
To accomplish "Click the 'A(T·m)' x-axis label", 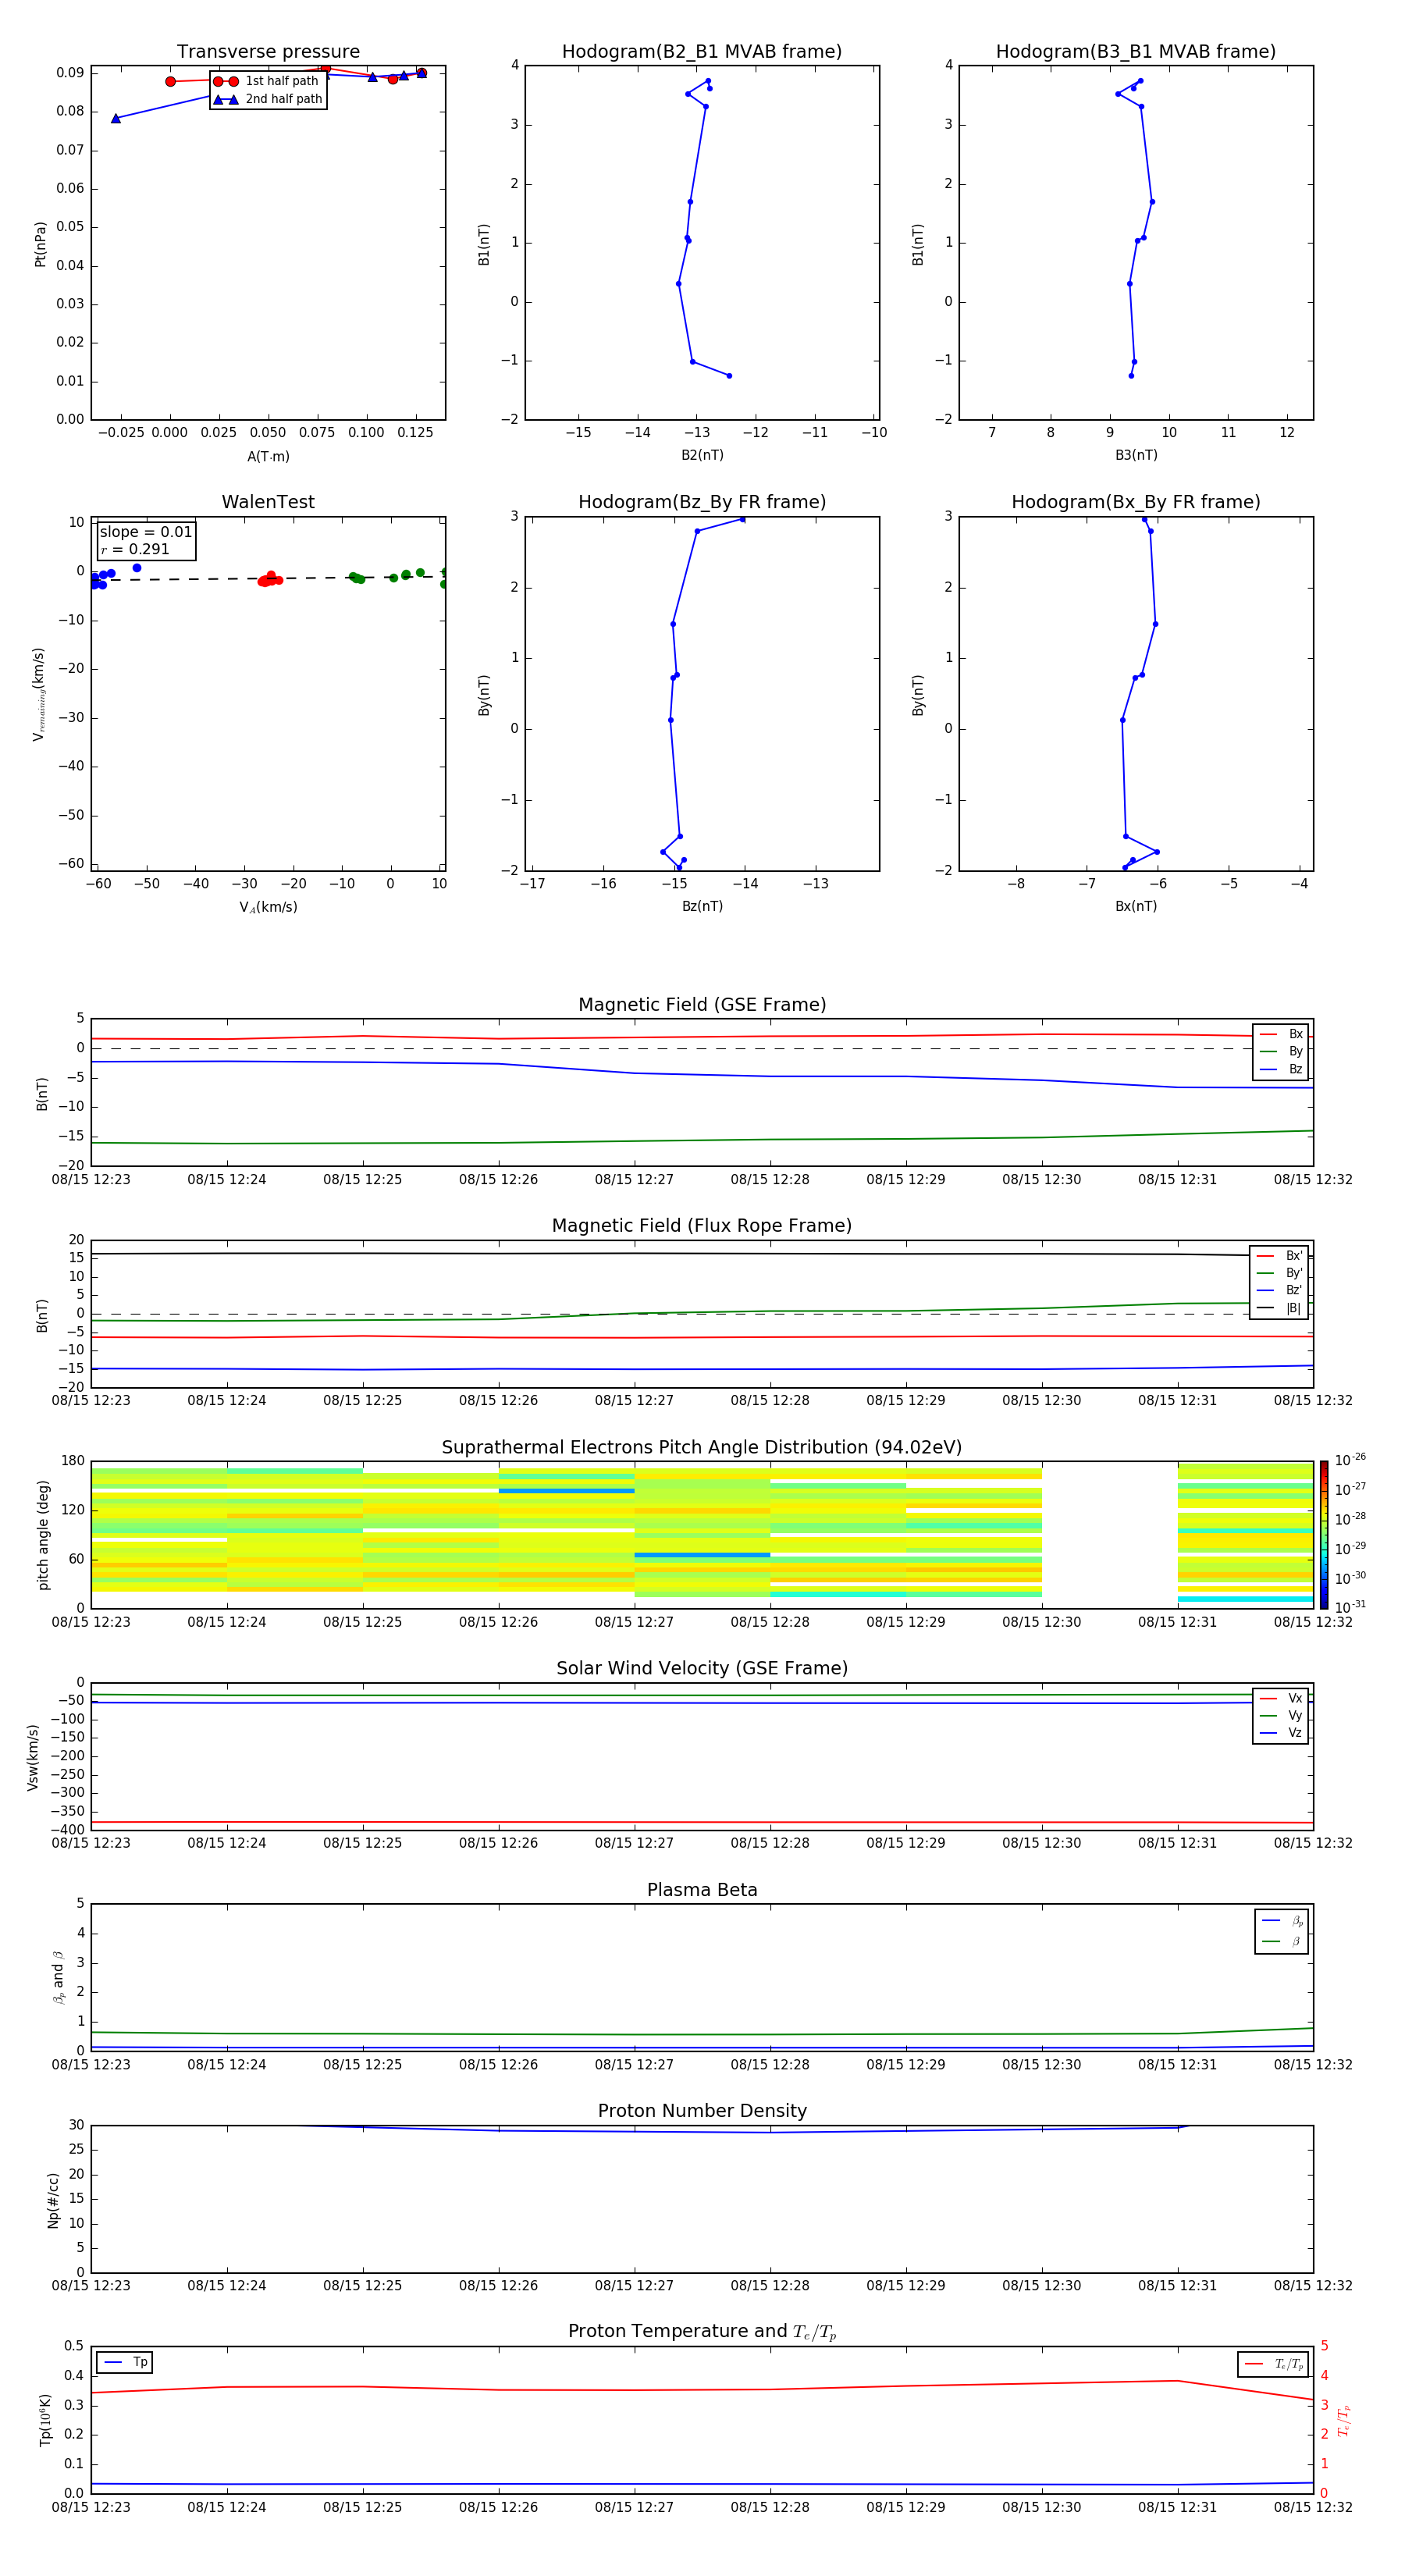I will pos(268,457).
